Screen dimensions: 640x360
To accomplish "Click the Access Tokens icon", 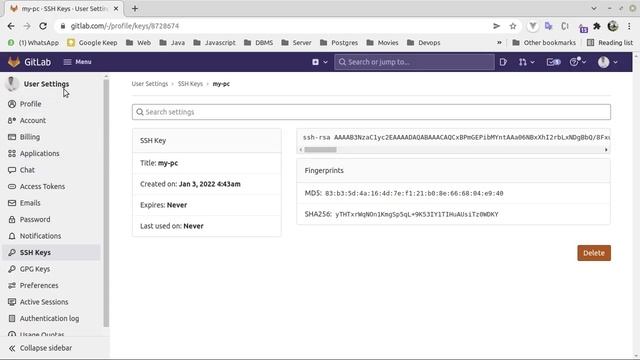I will [x=12, y=187].
